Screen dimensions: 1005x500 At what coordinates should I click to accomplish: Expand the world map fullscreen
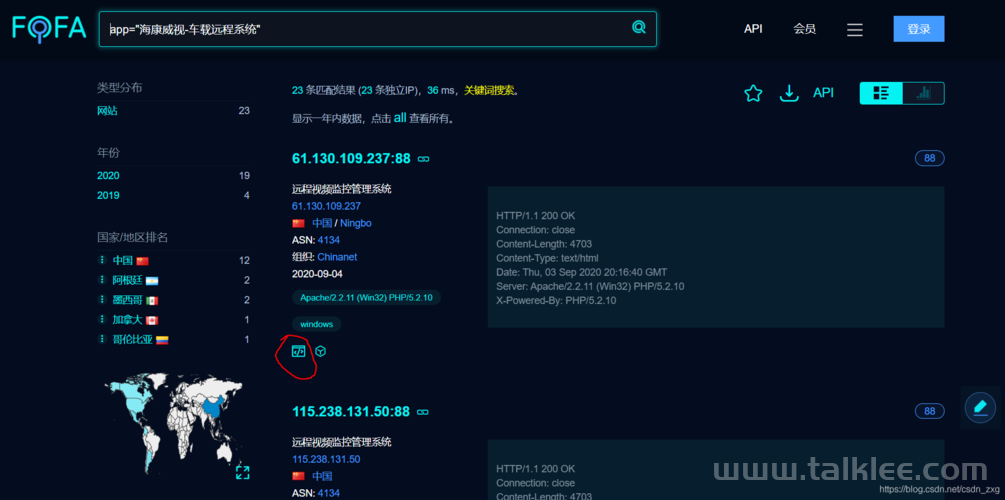(x=242, y=473)
